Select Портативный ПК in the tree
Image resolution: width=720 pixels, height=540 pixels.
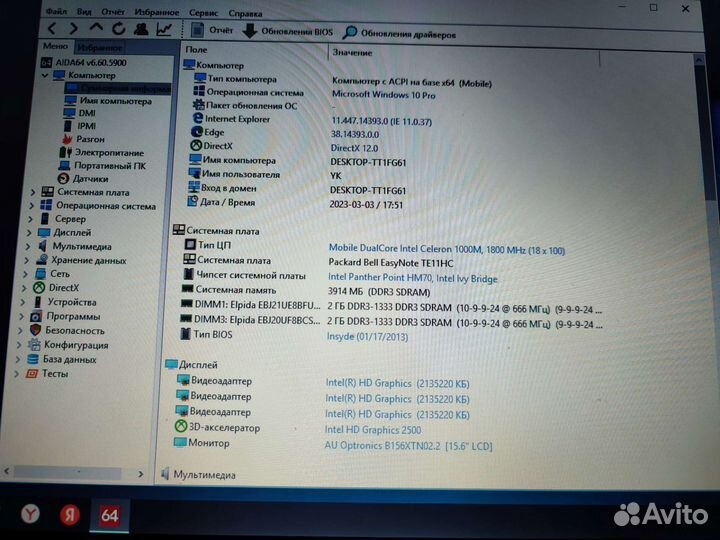(110, 165)
